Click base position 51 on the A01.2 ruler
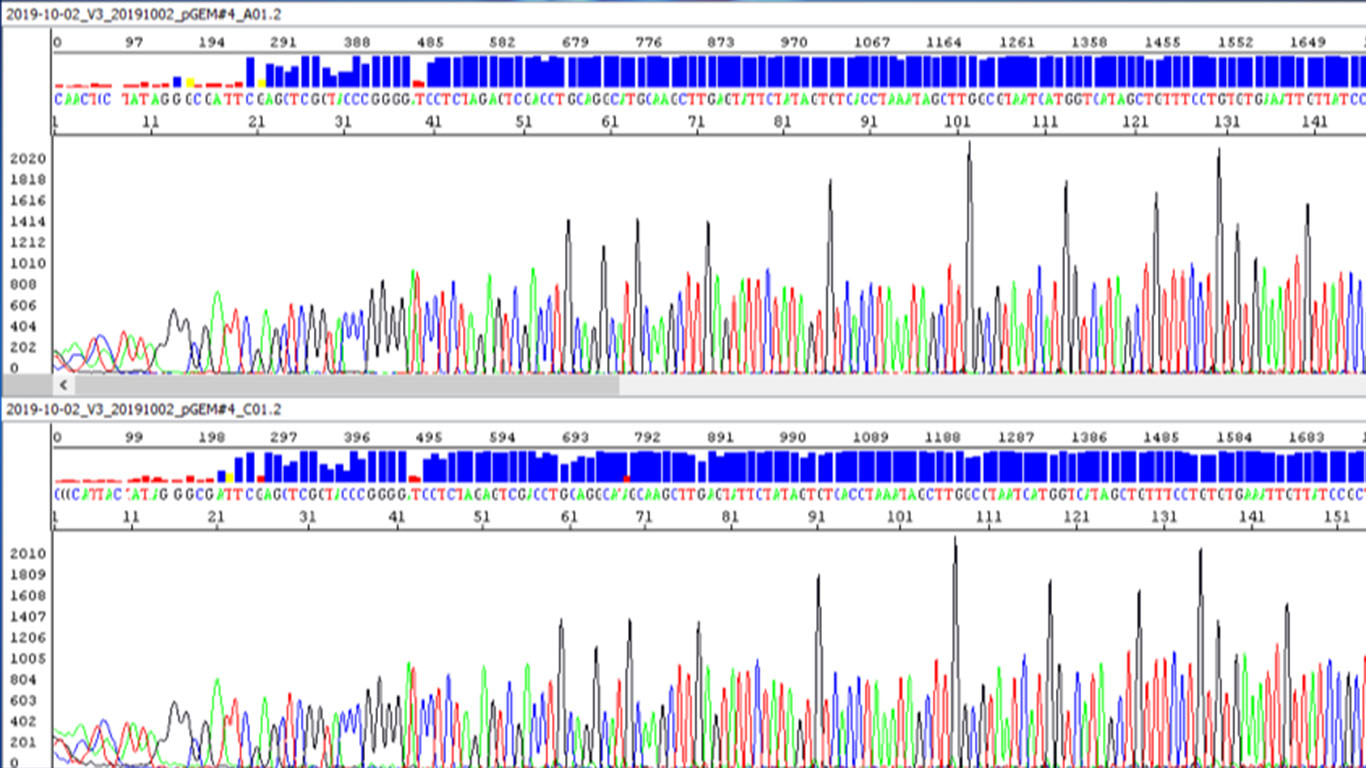This screenshot has height=768, width=1366. coord(524,122)
